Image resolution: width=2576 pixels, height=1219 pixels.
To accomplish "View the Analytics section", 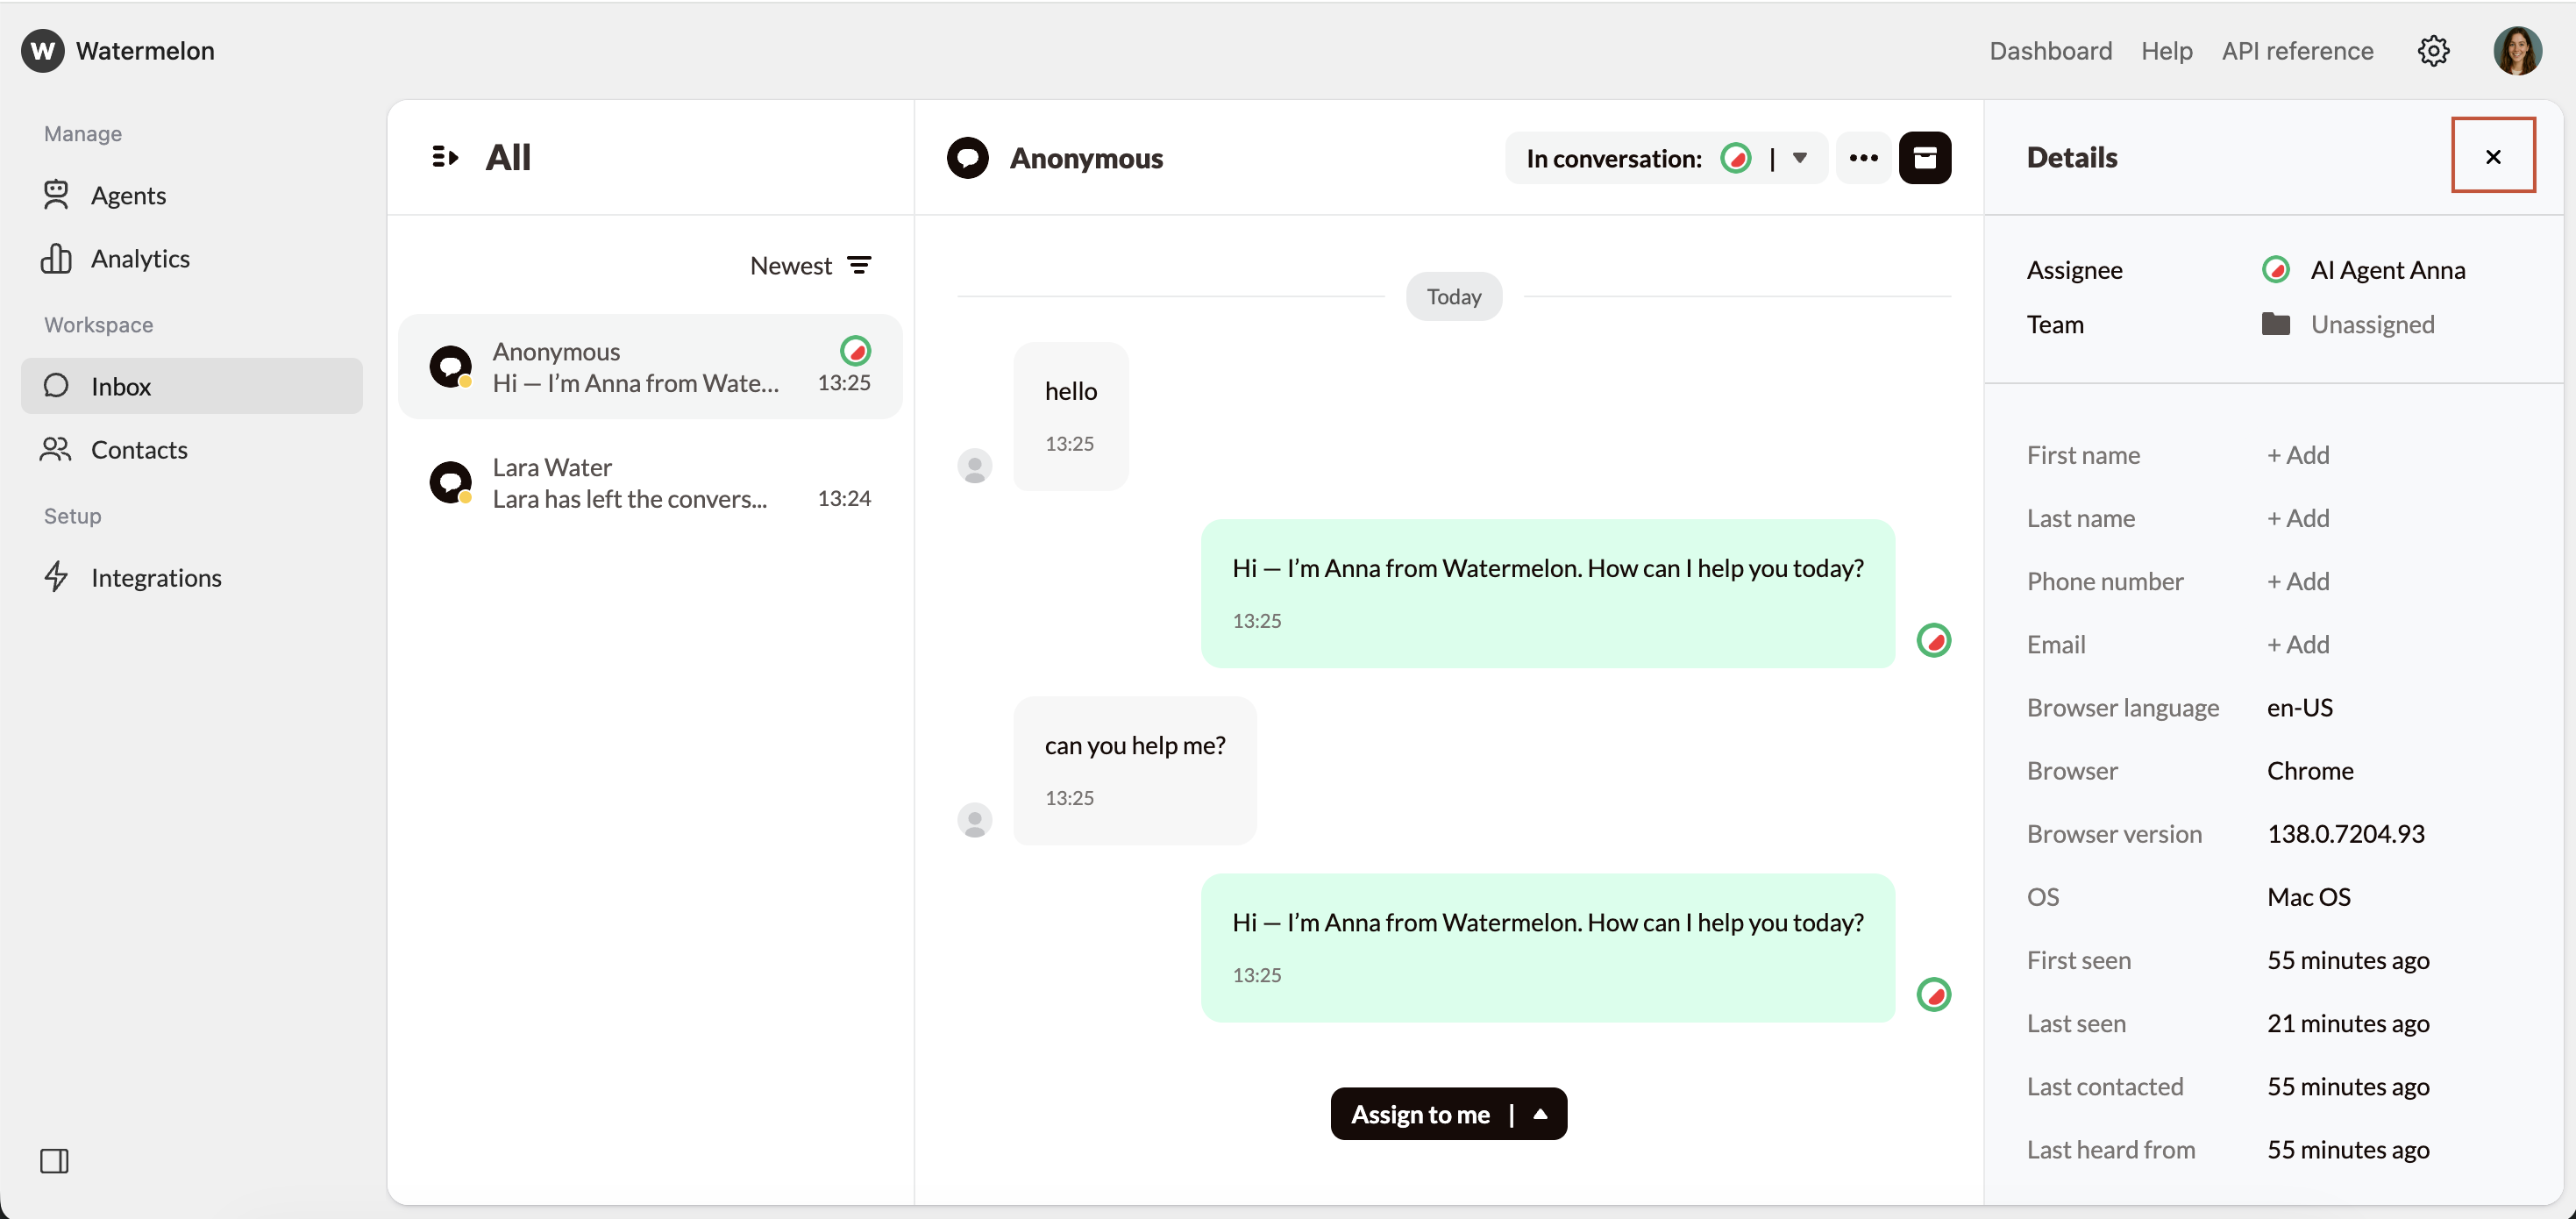I will (140, 258).
